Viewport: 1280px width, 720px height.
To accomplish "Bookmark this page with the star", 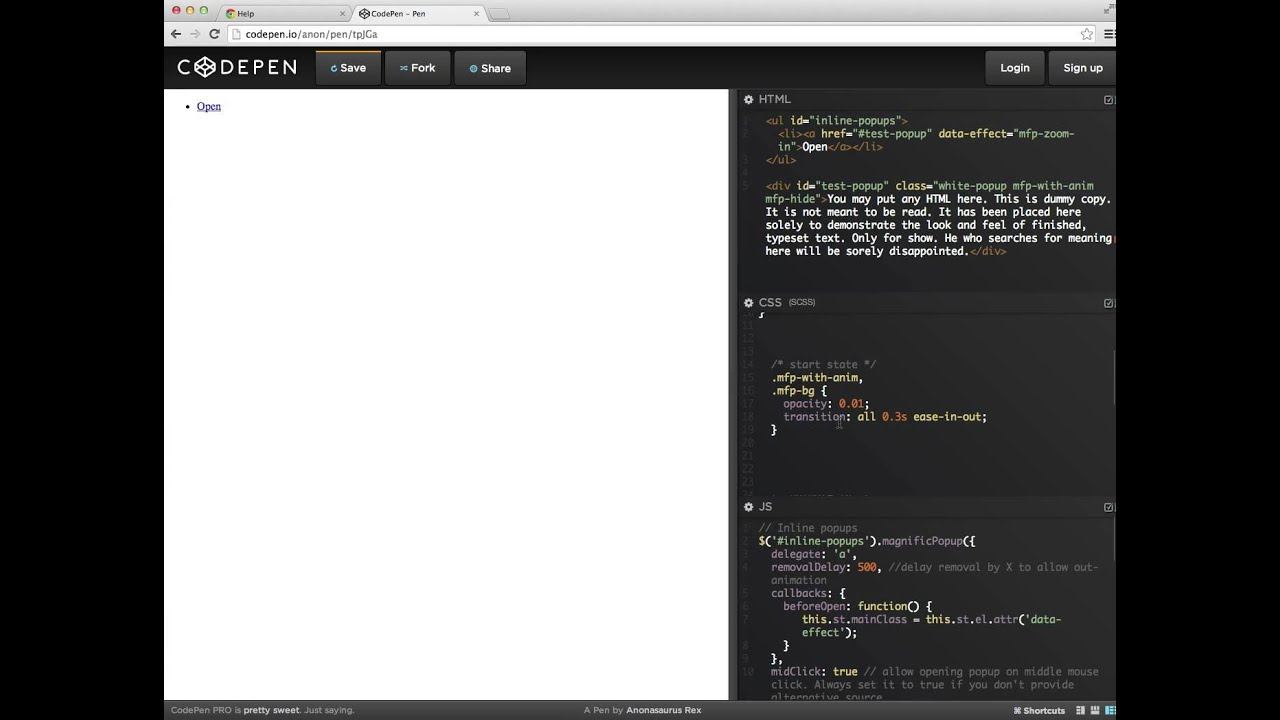I will coord(1086,34).
